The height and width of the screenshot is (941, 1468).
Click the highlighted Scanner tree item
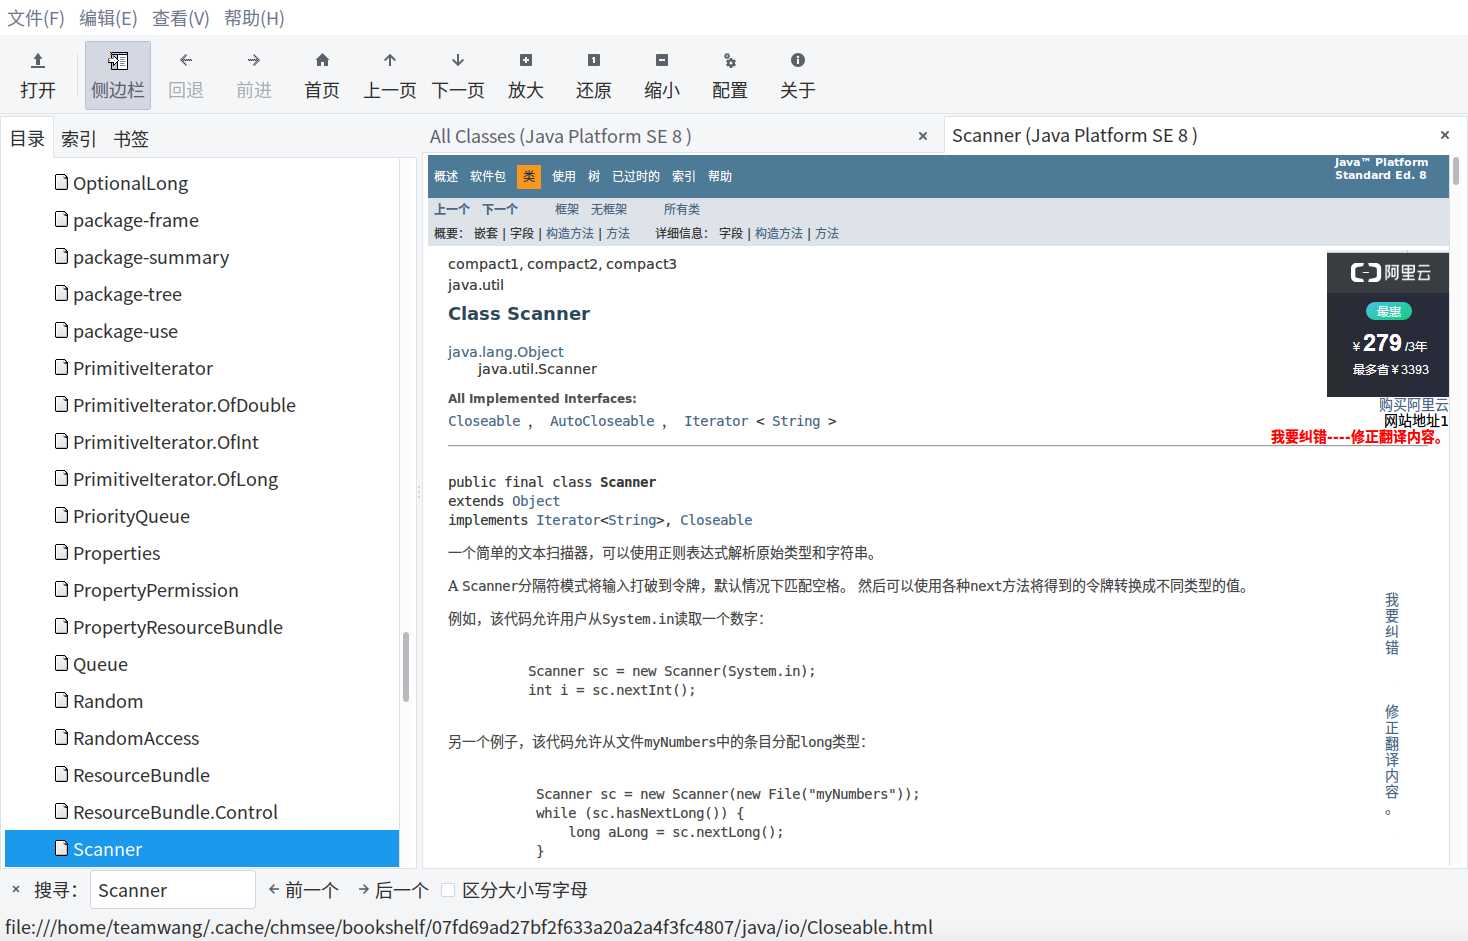click(202, 849)
